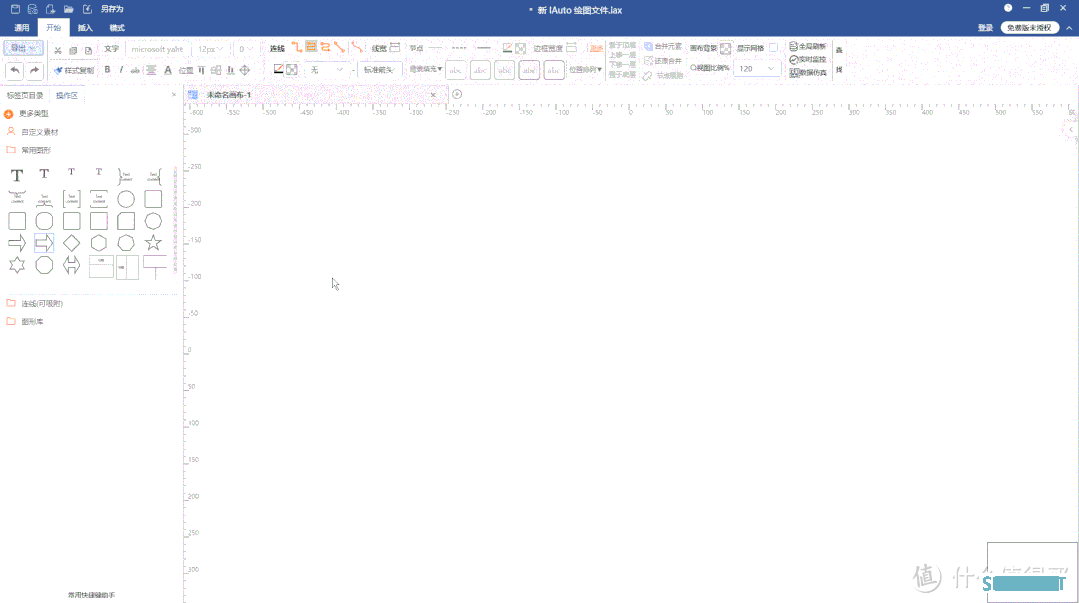
Task: Select the orthogonal connector line tool
Action: (x=297, y=47)
